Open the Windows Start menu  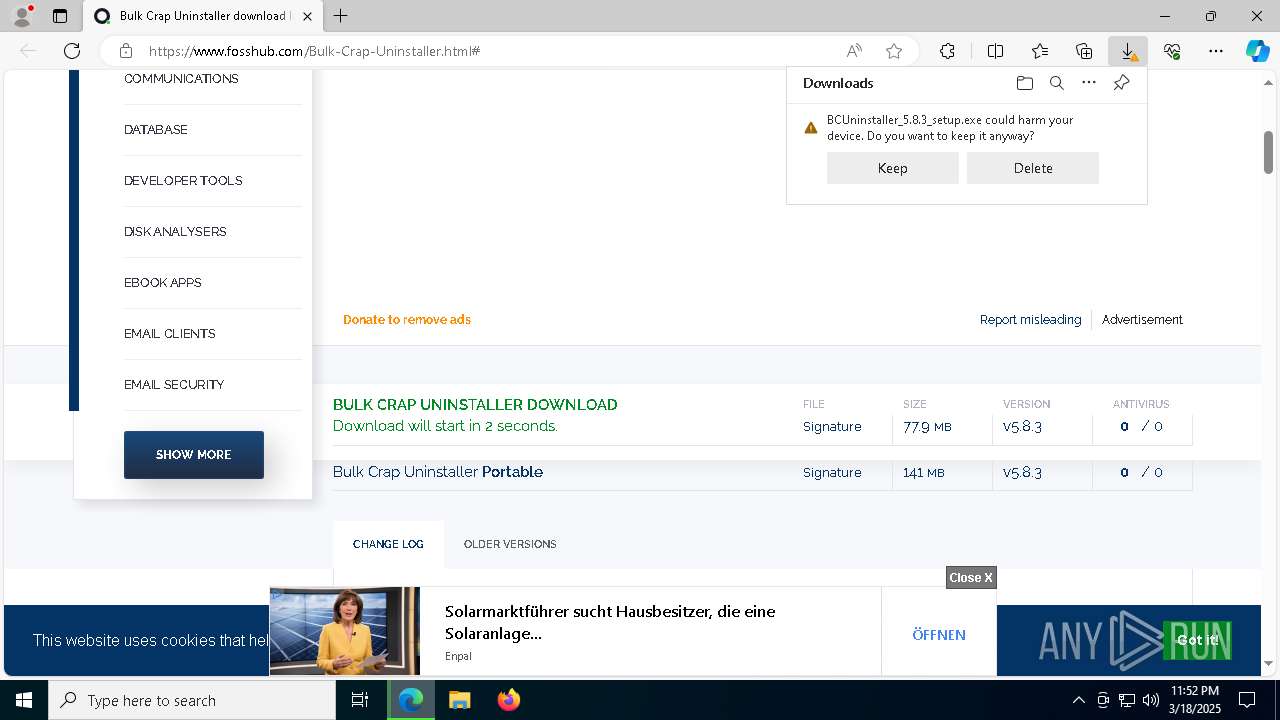tap(24, 700)
